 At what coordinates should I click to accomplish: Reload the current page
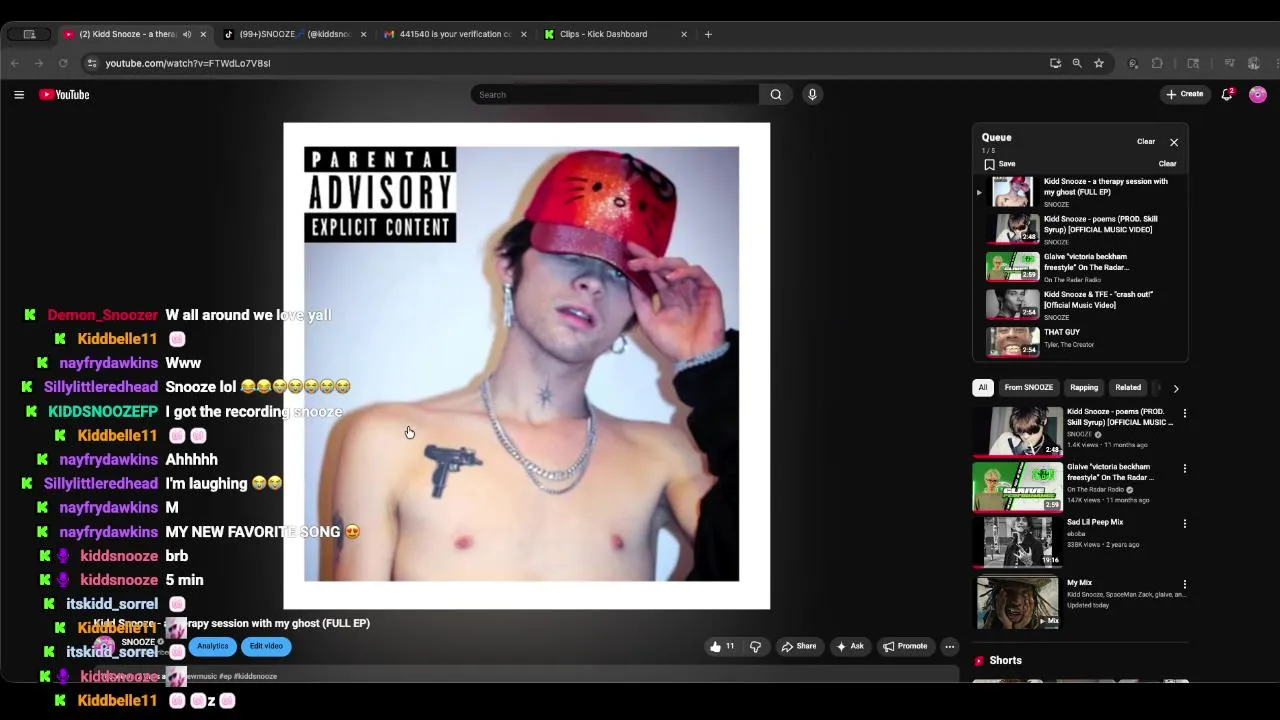click(63, 63)
